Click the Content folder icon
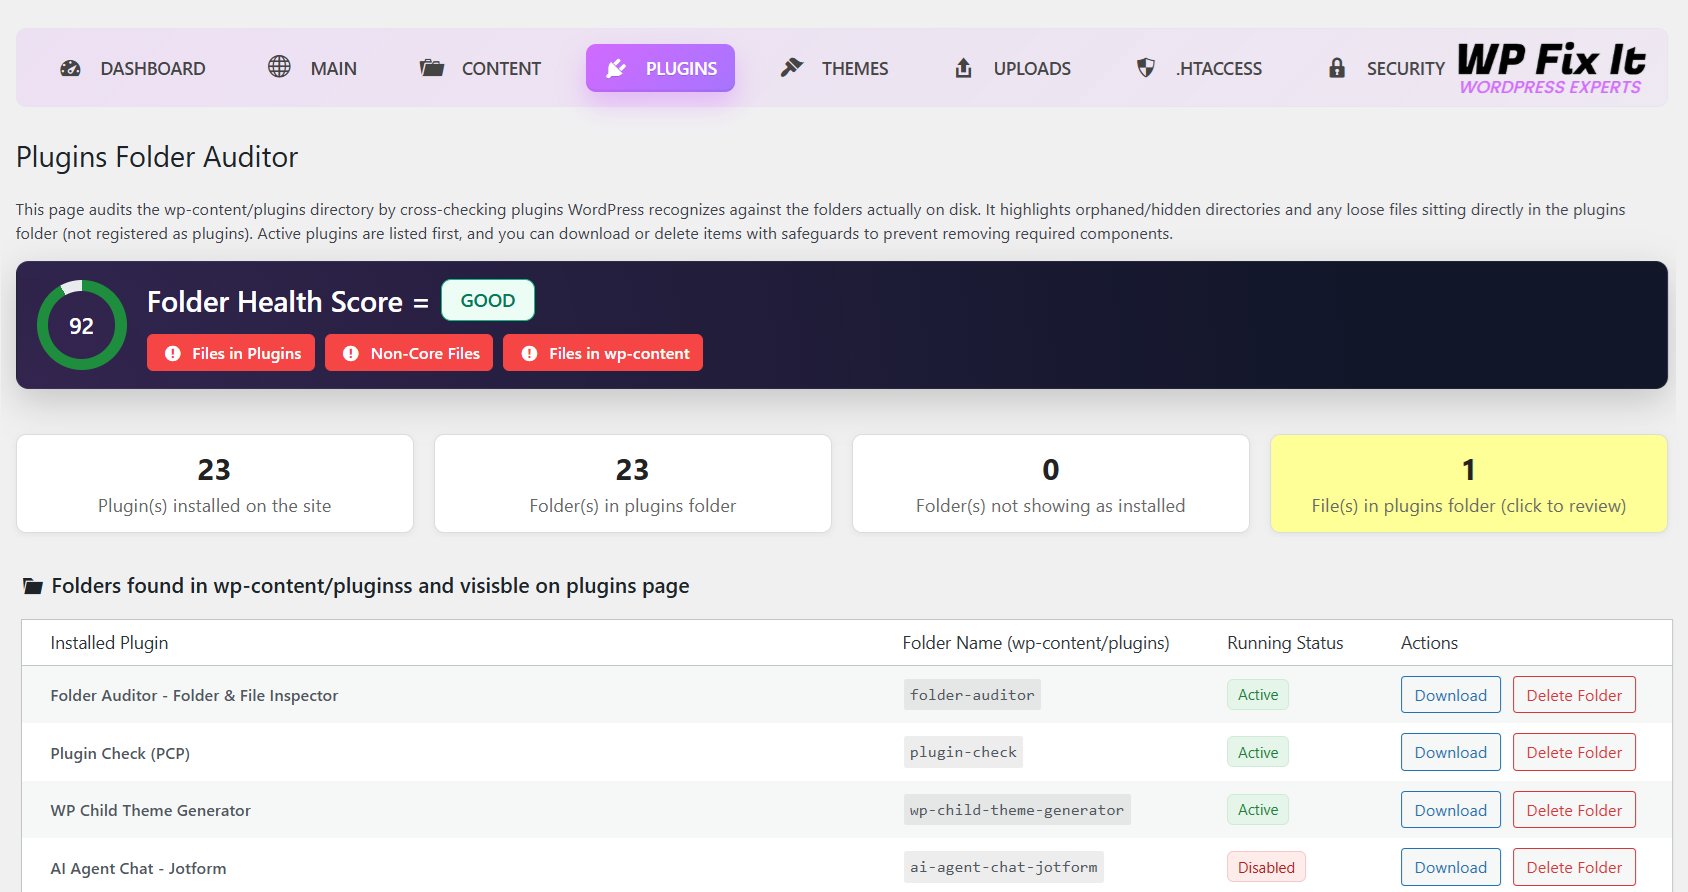 (432, 68)
